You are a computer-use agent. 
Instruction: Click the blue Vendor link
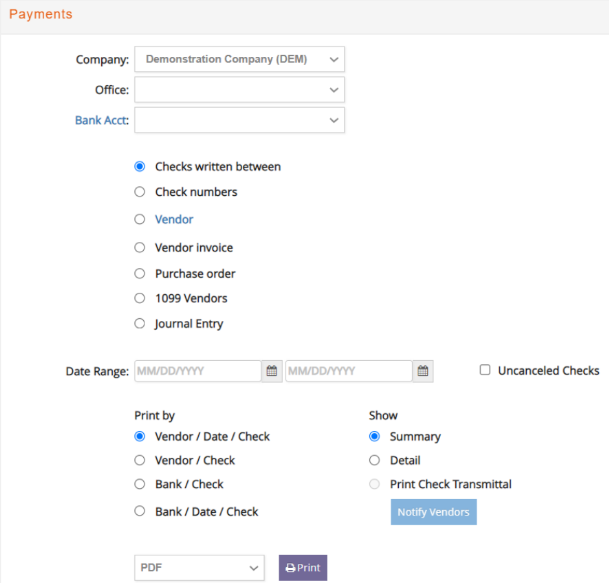(x=174, y=219)
